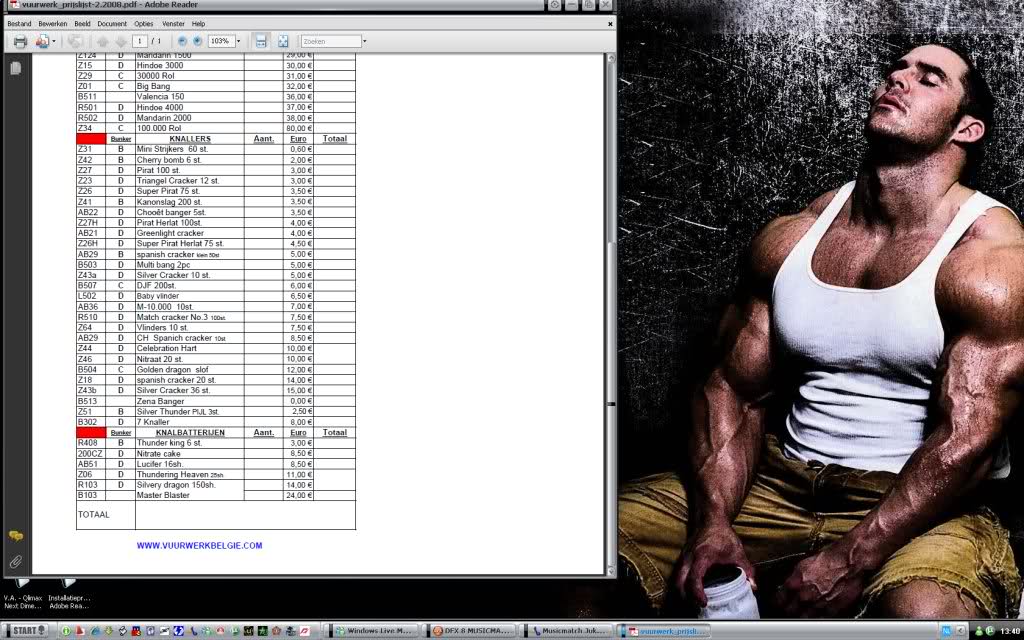Image resolution: width=1024 pixels, height=640 pixels.
Task: Open the Bestand menu
Action: pos(19,23)
